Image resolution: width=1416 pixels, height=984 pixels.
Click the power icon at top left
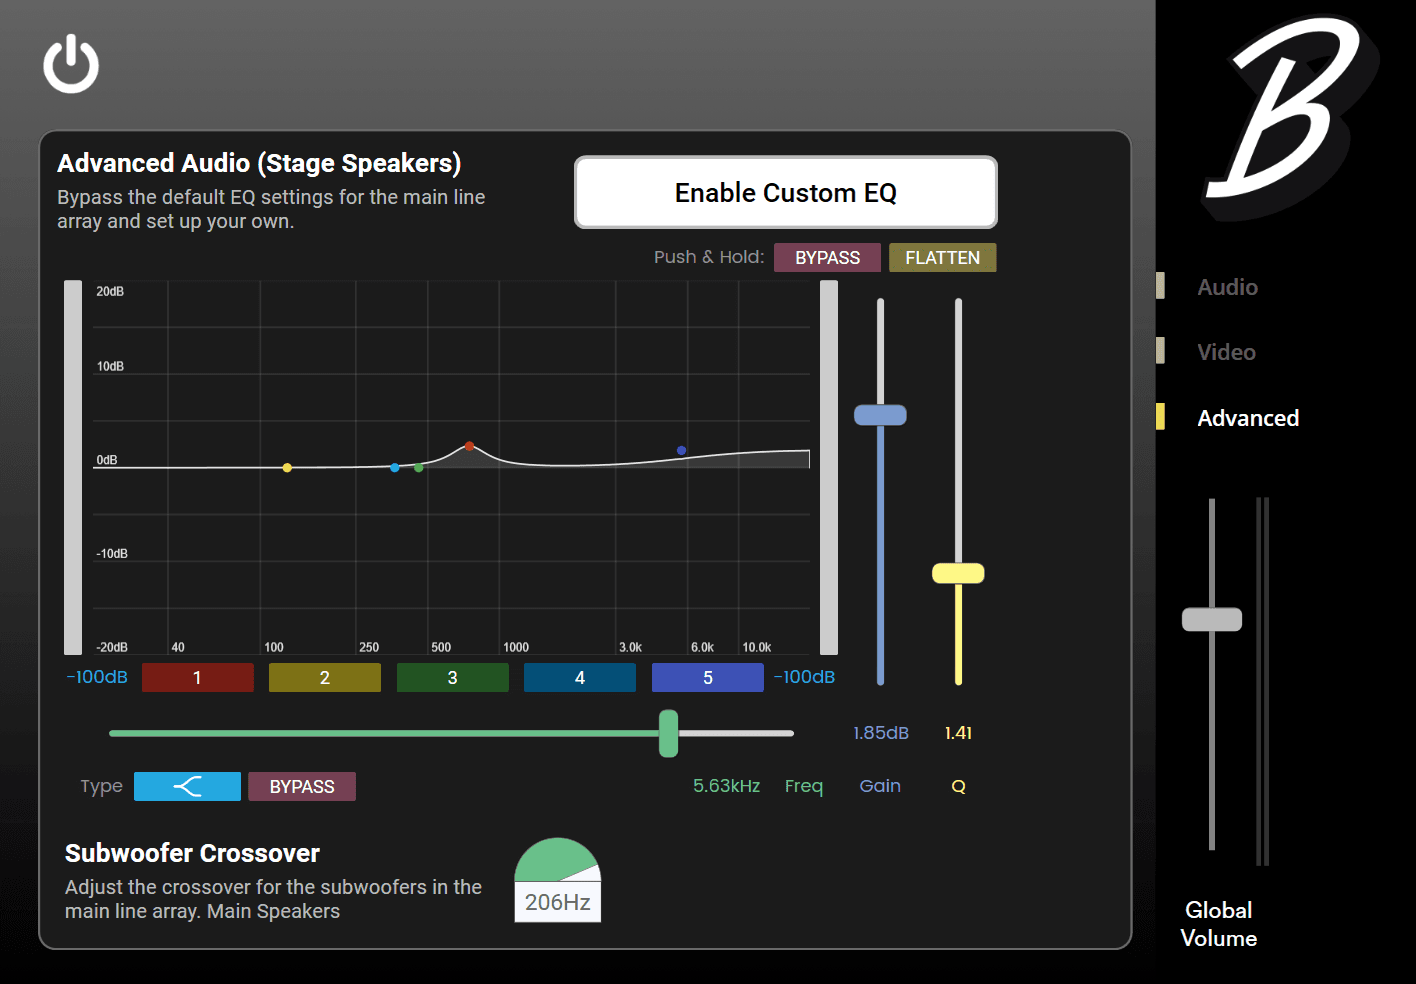click(71, 65)
